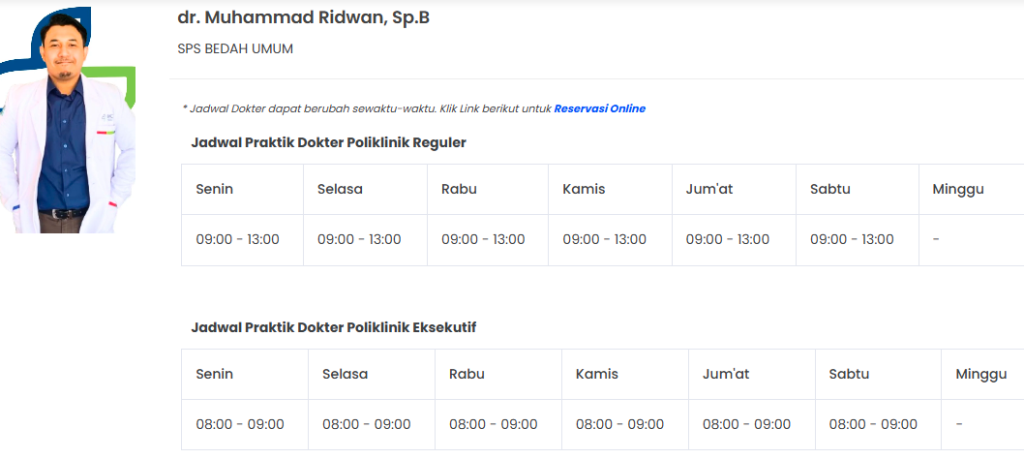Select Selasa header in the Eksekutif schedule
This screenshot has width=1024, height=459.
point(345,374)
